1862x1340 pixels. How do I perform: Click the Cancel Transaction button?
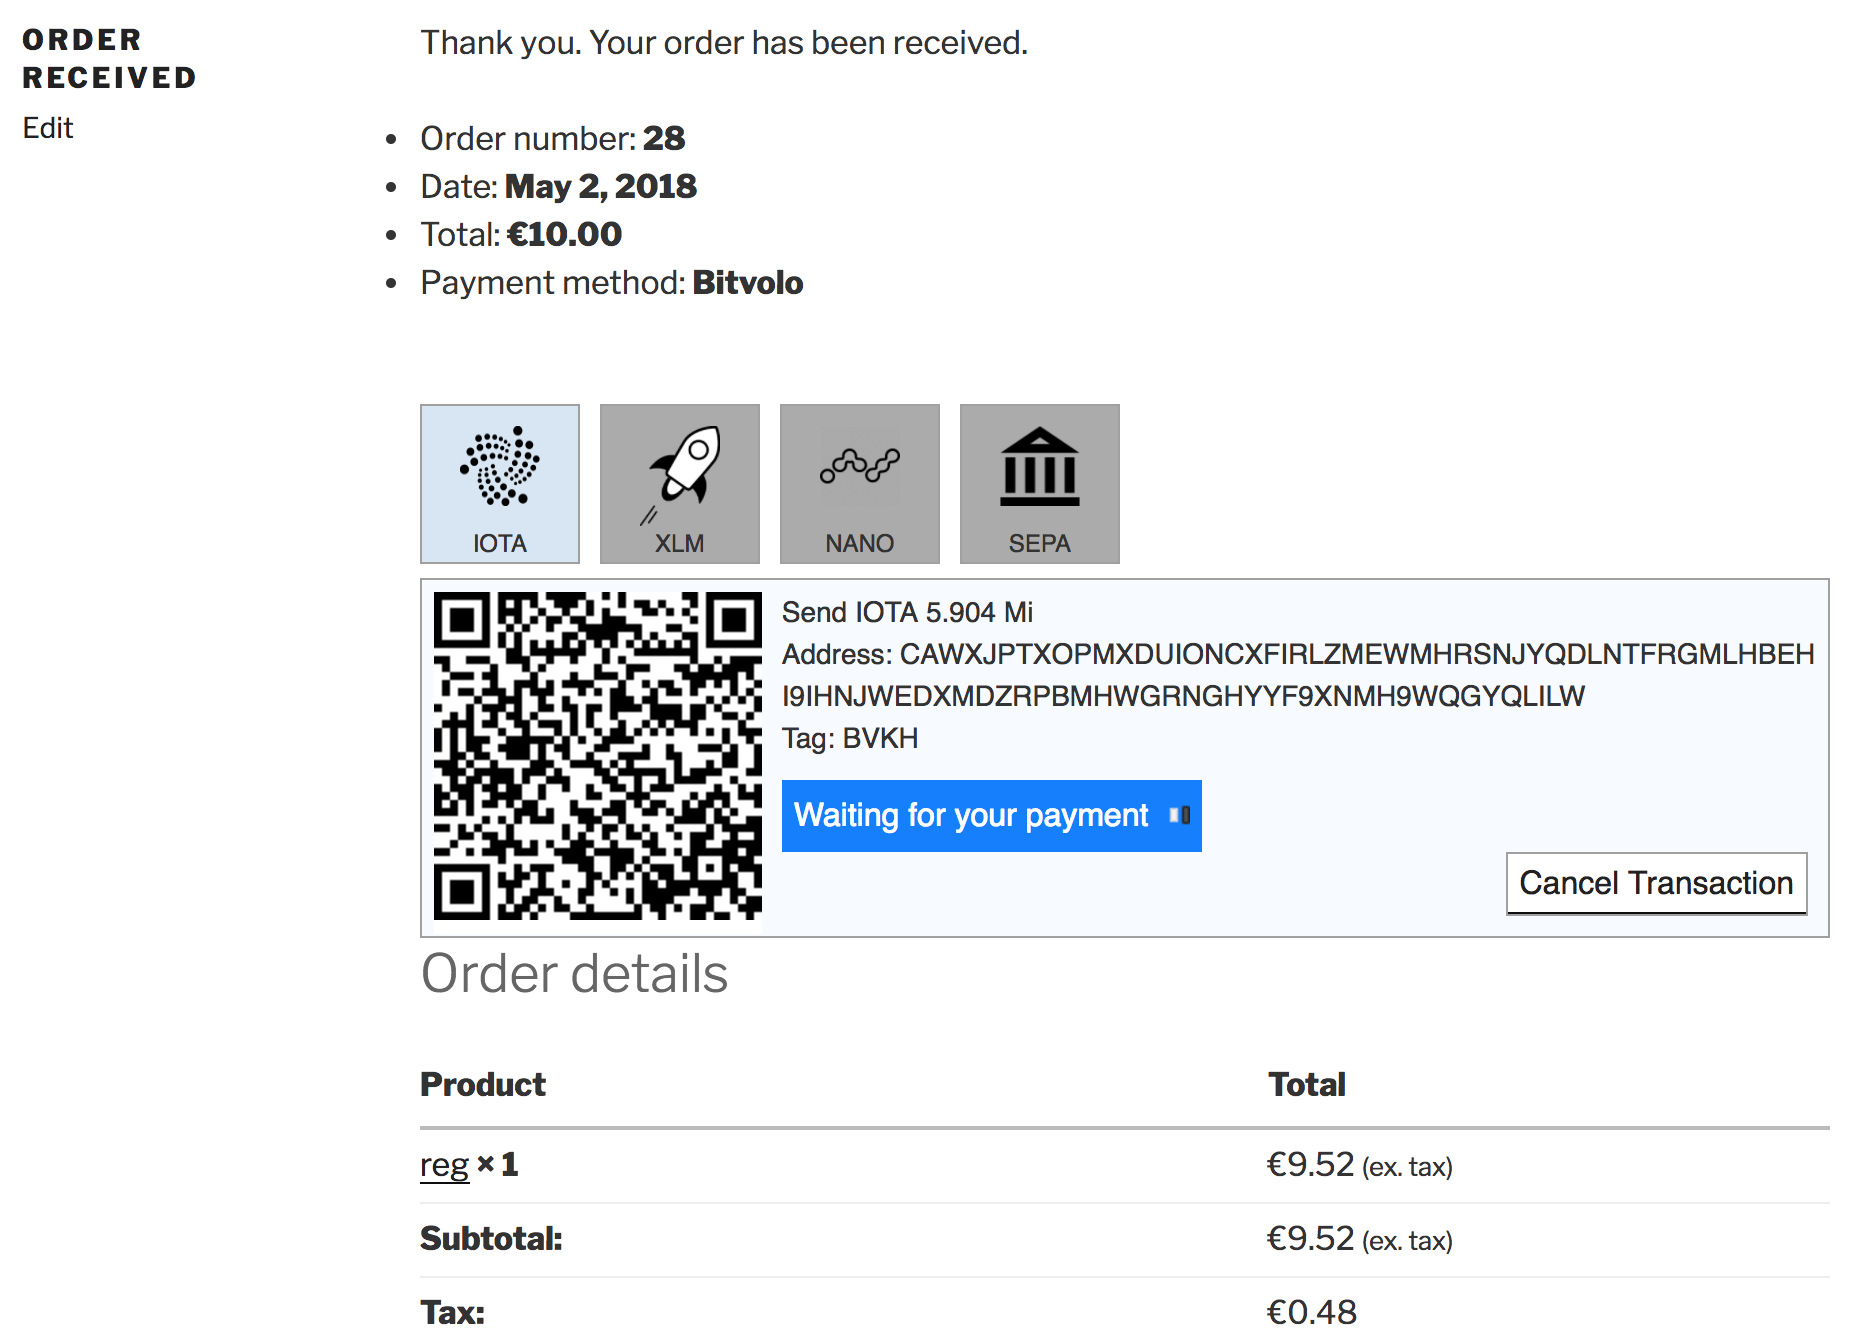(x=1656, y=883)
